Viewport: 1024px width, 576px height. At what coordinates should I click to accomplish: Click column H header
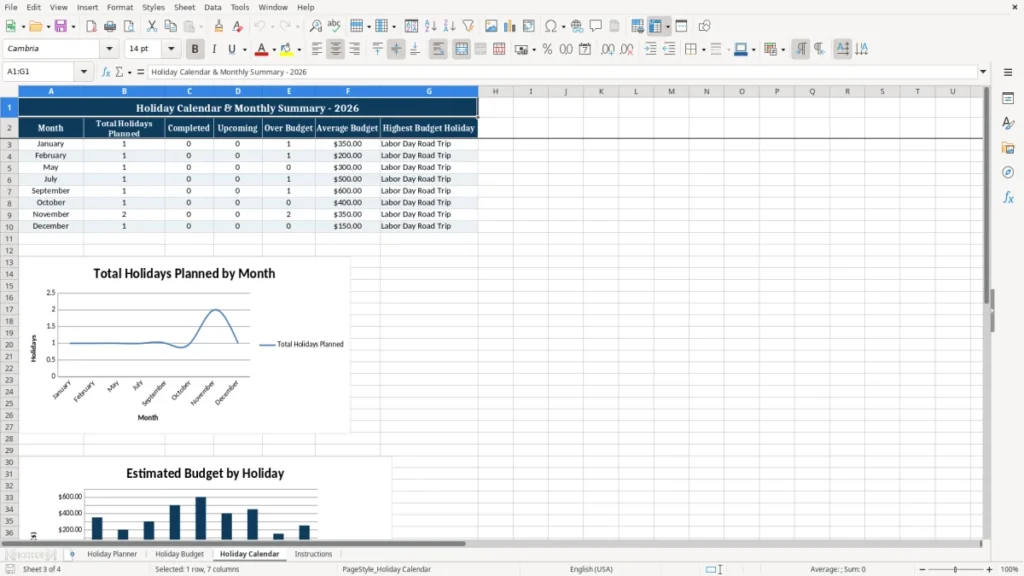pyautogui.click(x=496, y=91)
